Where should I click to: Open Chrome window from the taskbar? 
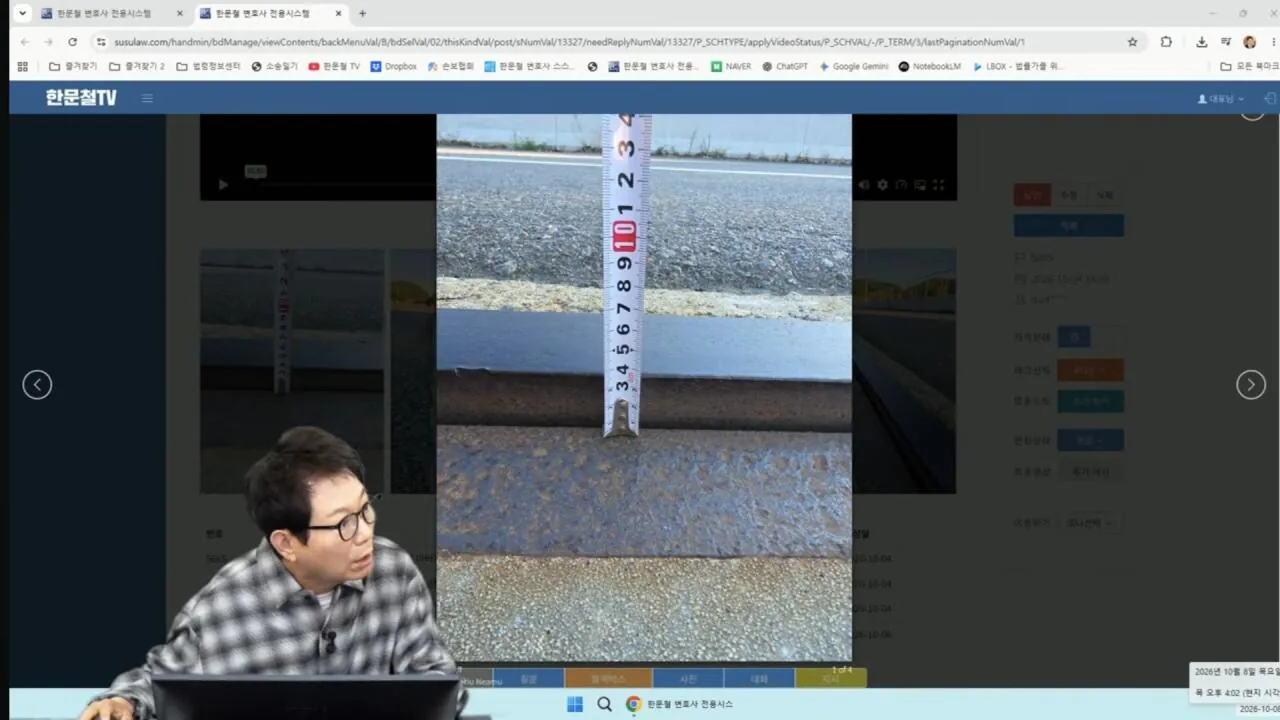click(680, 704)
